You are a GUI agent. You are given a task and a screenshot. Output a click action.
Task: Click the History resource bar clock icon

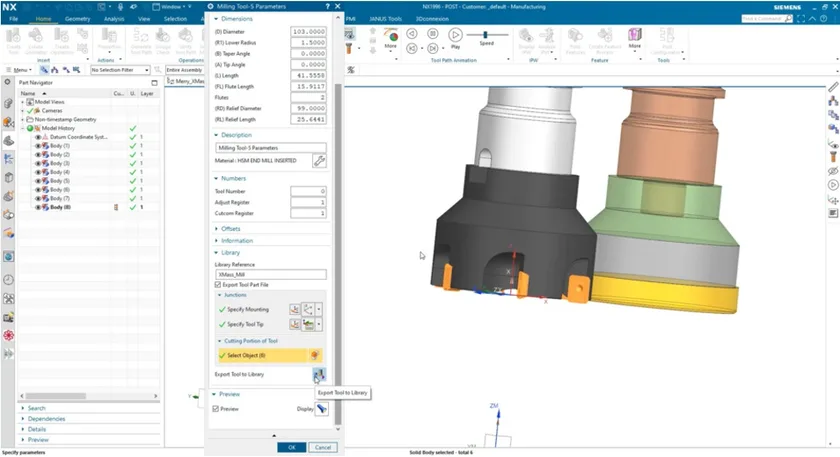tap(9, 280)
